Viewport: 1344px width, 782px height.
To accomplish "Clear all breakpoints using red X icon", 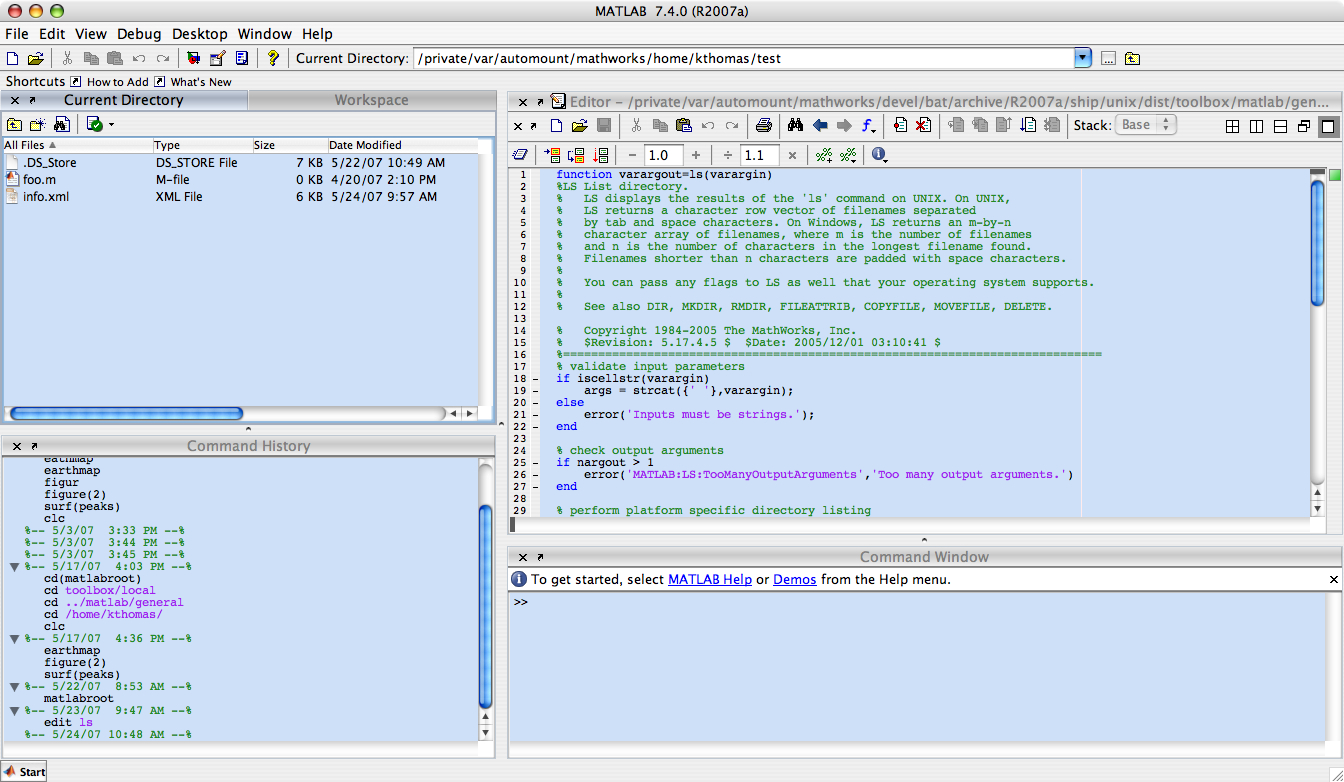I will point(923,125).
